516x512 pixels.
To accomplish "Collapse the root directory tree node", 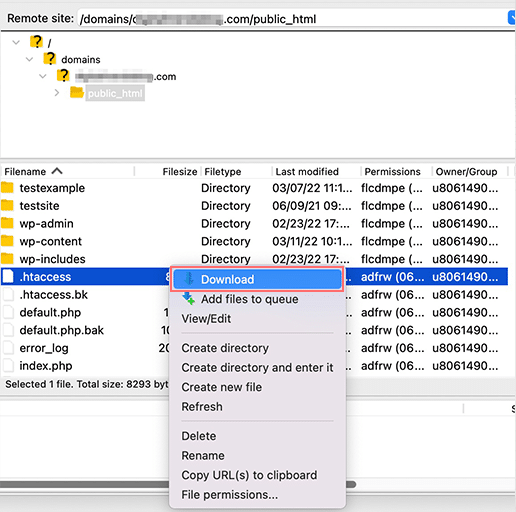I will [x=16, y=42].
